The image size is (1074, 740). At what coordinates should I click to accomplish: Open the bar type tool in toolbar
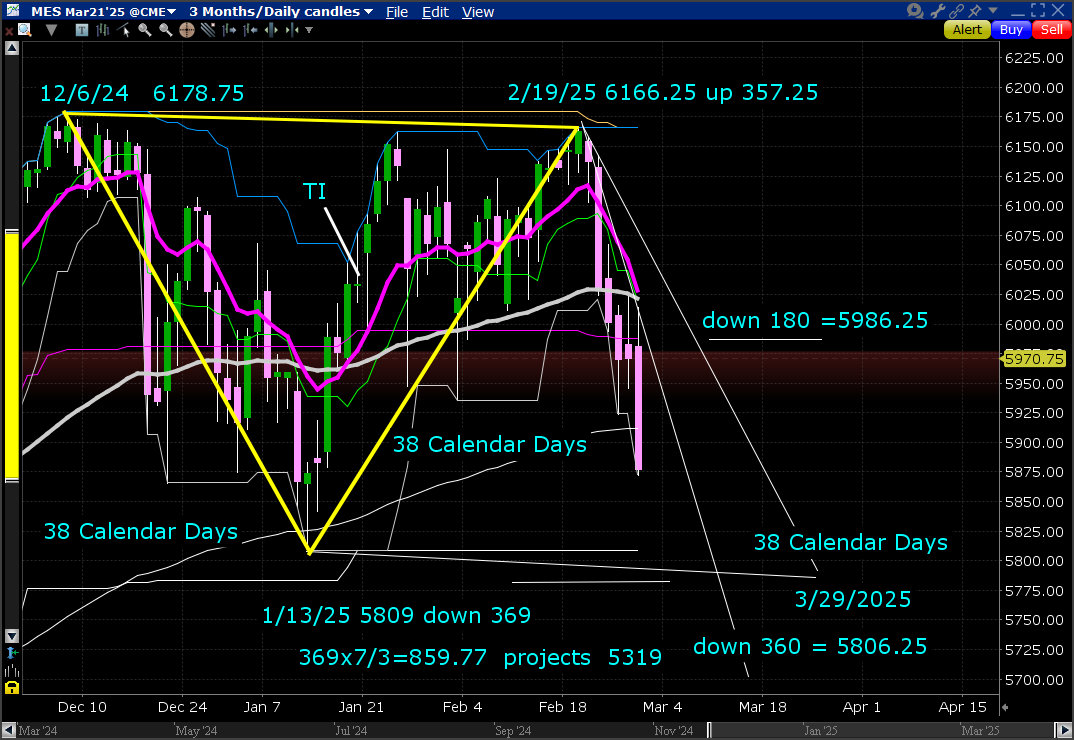pyautogui.click(x=103, y=30)
